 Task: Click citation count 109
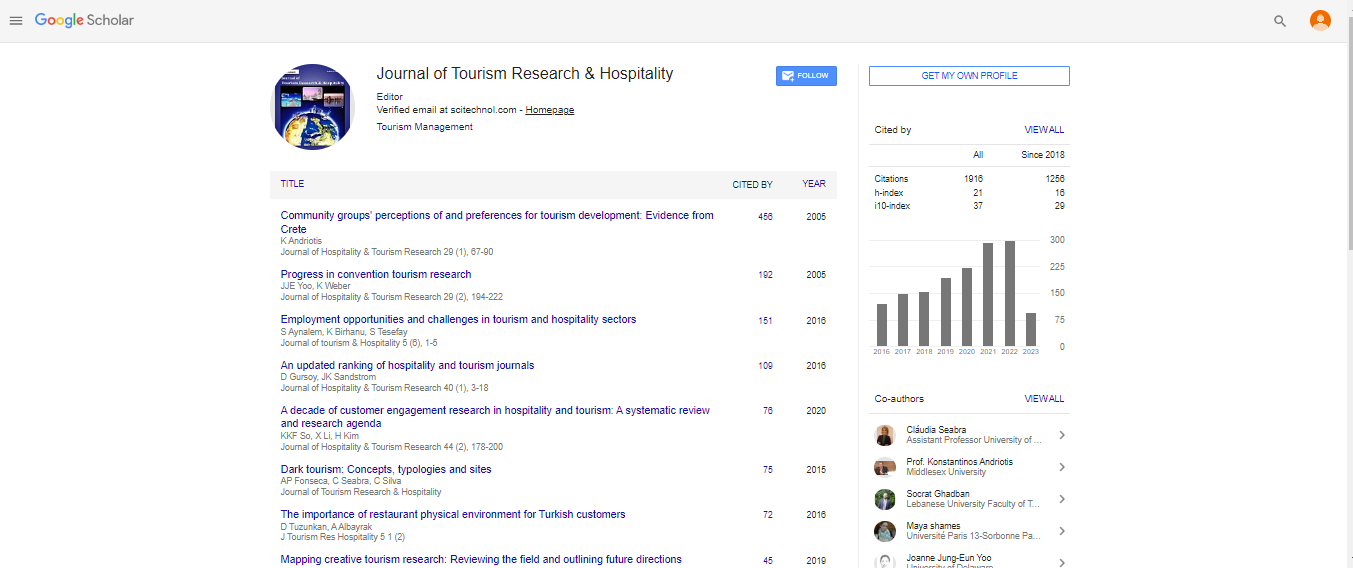coord(765,366)
